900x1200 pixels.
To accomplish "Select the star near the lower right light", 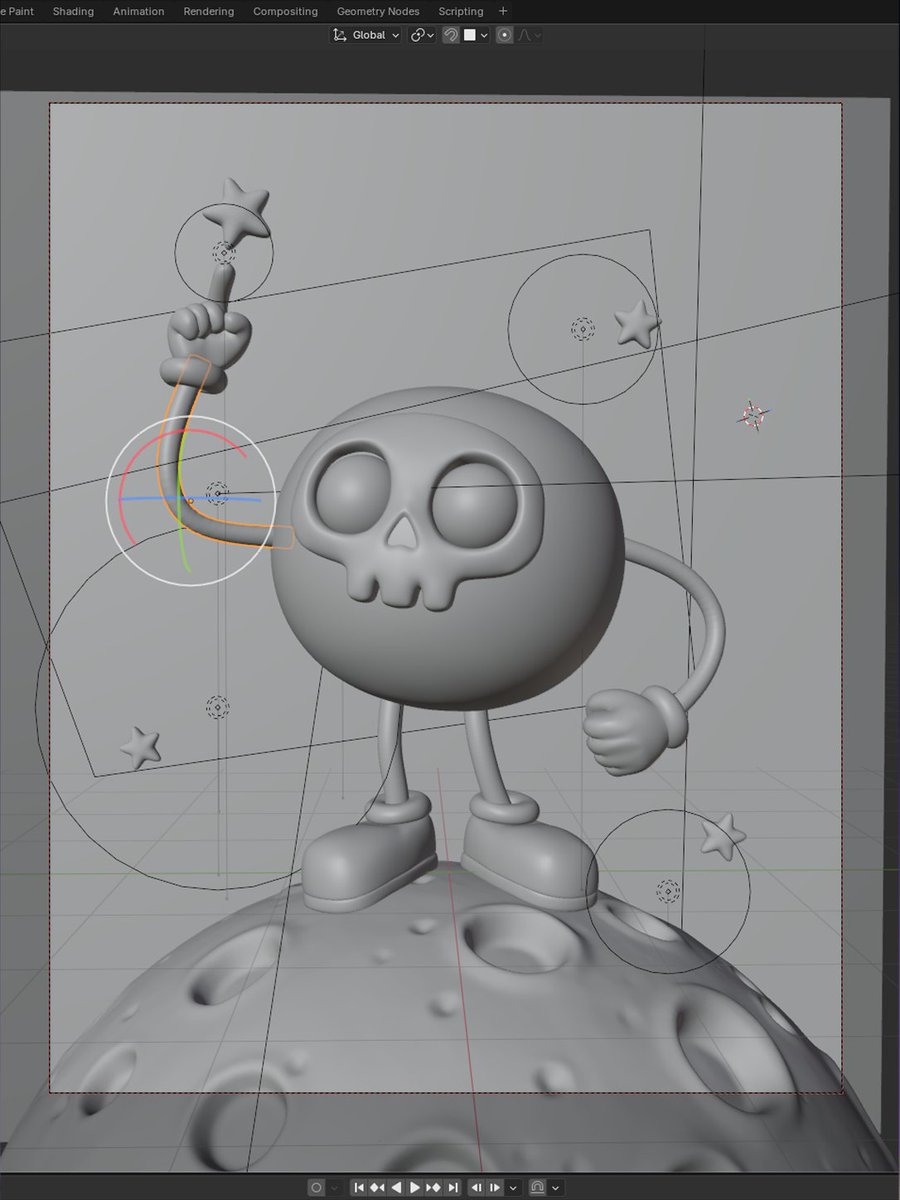I will [x=723, y=837].
